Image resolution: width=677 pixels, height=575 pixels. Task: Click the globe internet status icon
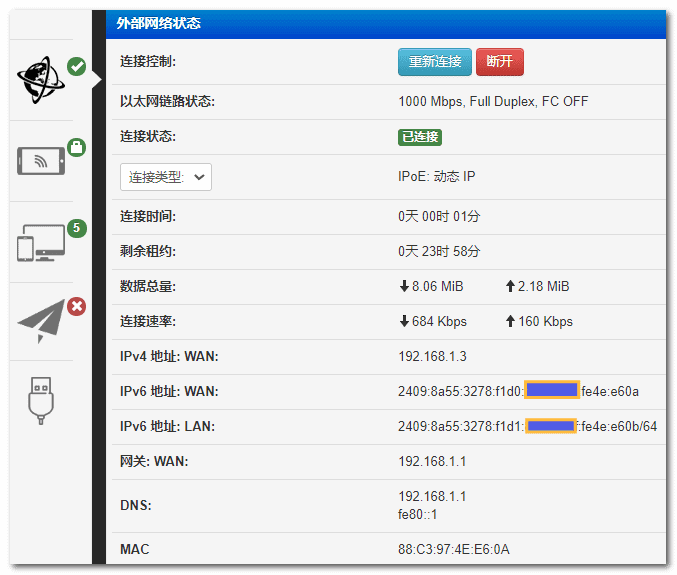(x=40, y=80)
